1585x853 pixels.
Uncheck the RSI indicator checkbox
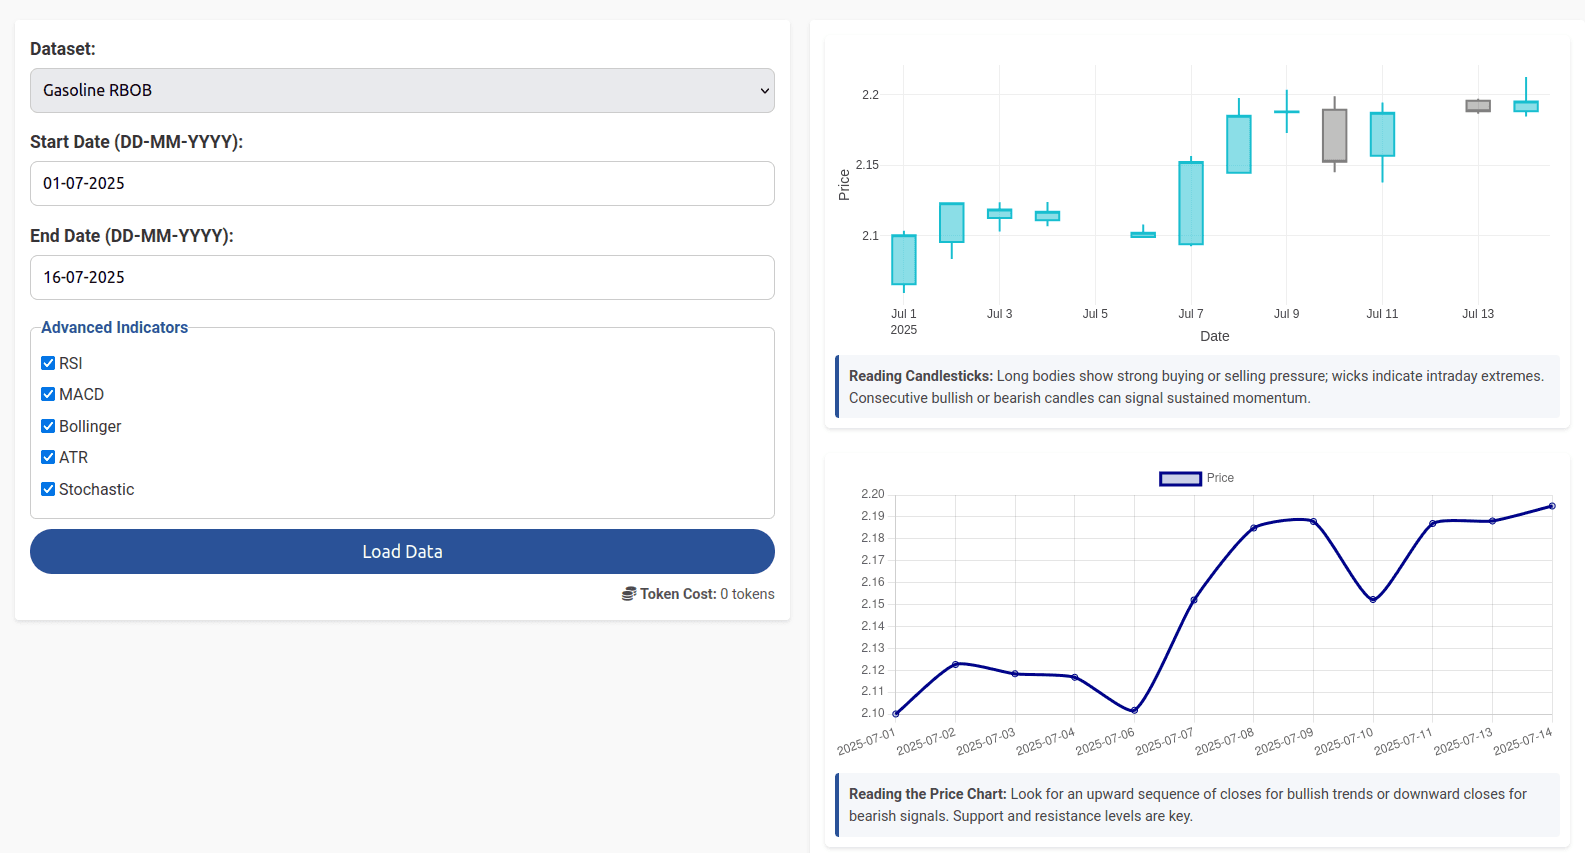tap(48, 363)
